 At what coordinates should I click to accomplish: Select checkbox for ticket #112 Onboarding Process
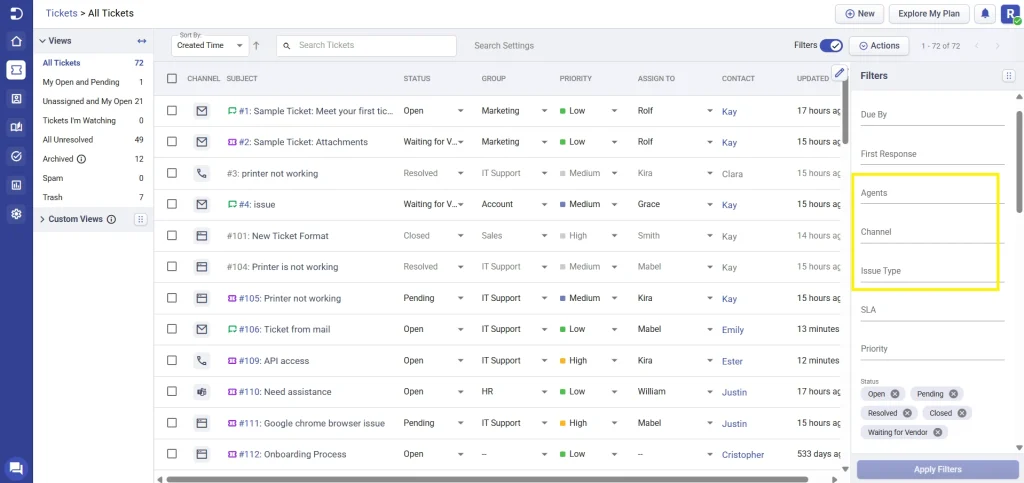(x=172, y=454)
